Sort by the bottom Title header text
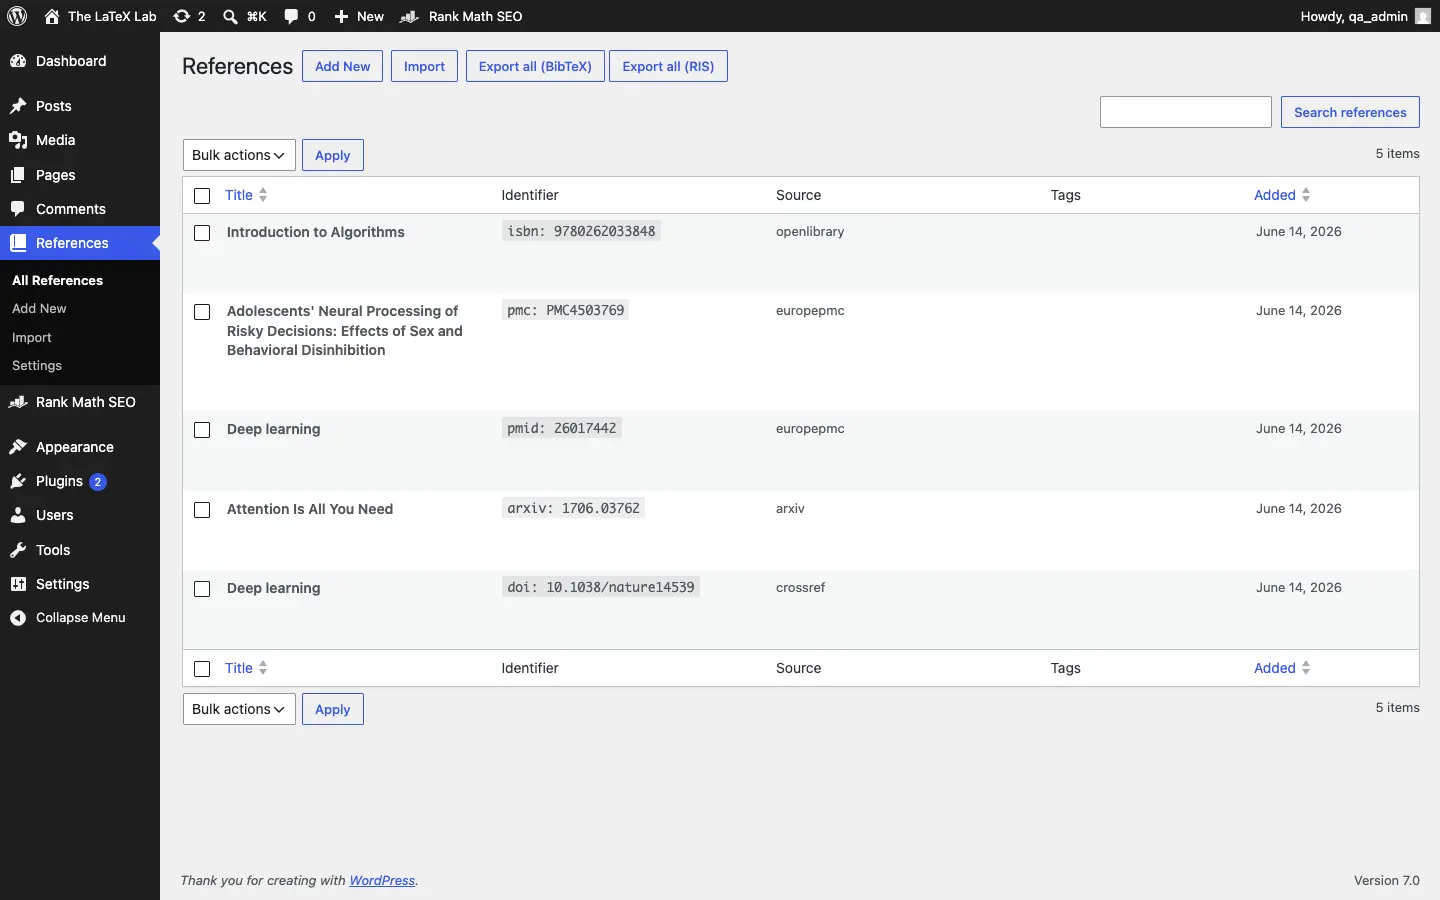Image resolution: width=1440 pixels, height=900 pixels. [239, 668]
